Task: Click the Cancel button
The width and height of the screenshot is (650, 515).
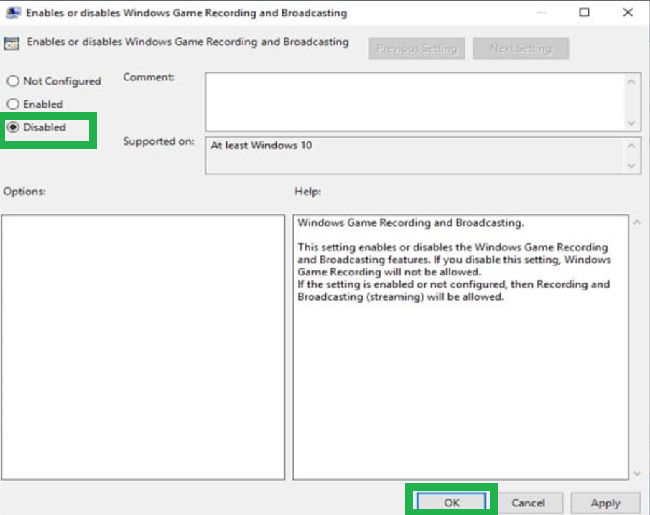Action: 528,503
